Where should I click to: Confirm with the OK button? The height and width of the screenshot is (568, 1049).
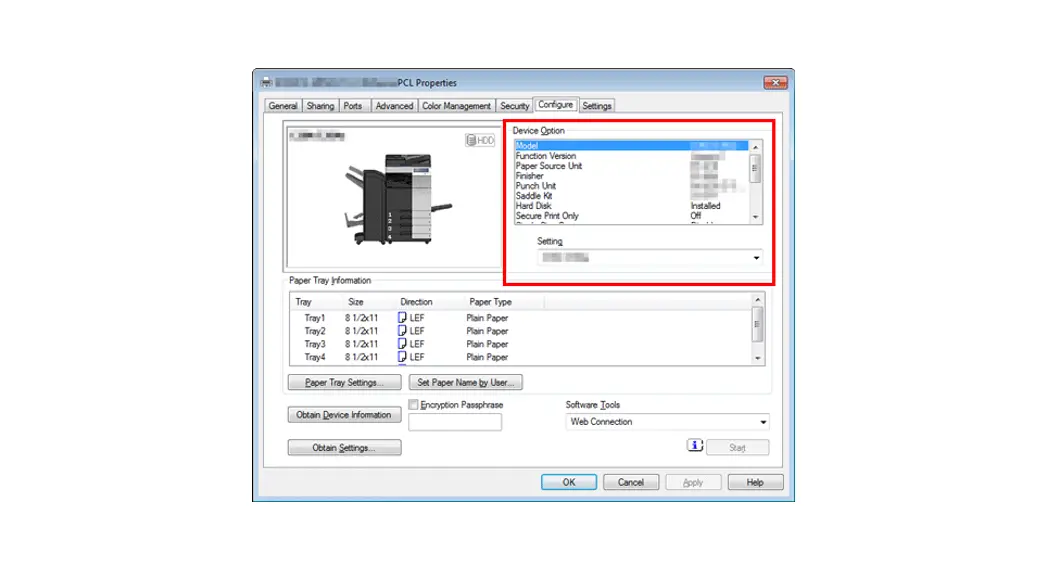569,482
